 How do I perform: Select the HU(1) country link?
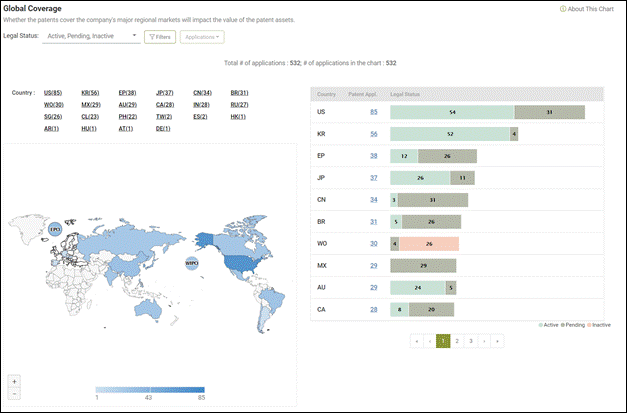point(89,129)
